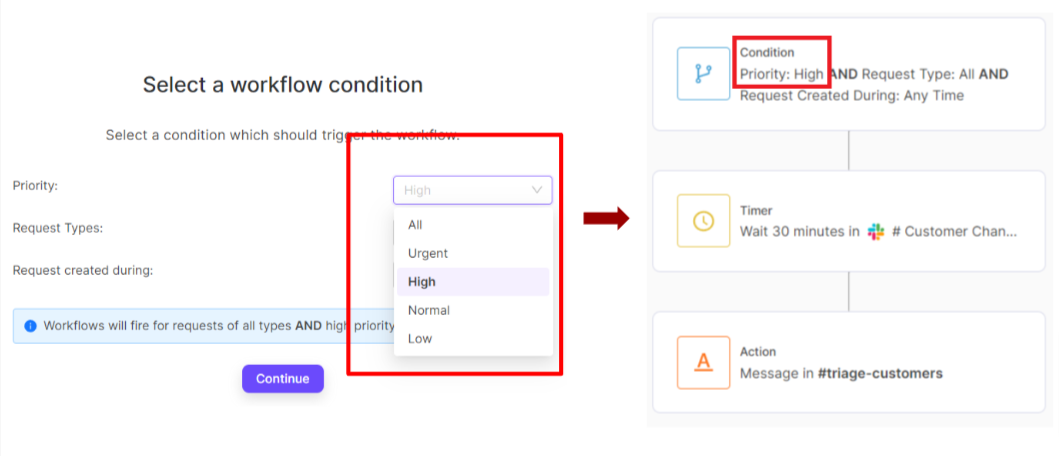The image size is (1059, 456).
Task: Choose Urgent priority option
Action: click(x=428, y=253)
